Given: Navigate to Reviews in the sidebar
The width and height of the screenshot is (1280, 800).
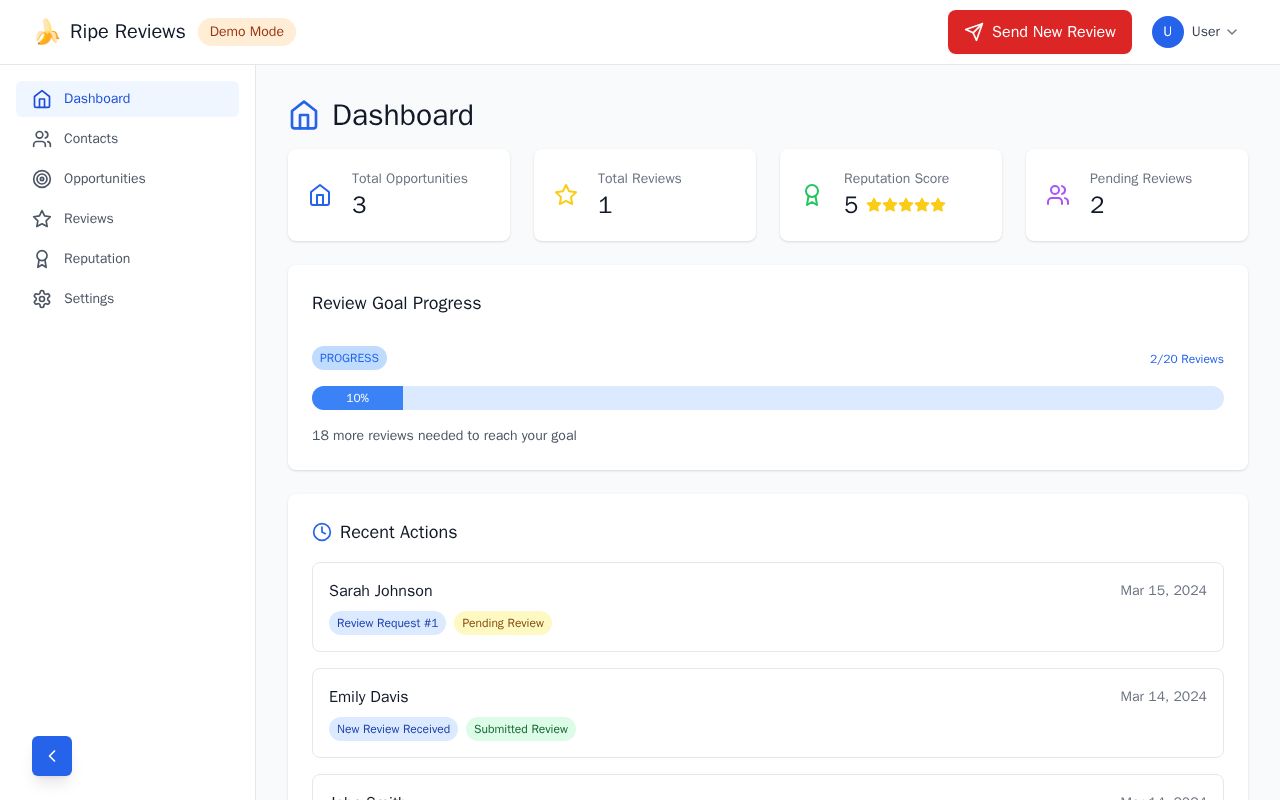Looking at the screenshot, I should [x=127, y=219].
